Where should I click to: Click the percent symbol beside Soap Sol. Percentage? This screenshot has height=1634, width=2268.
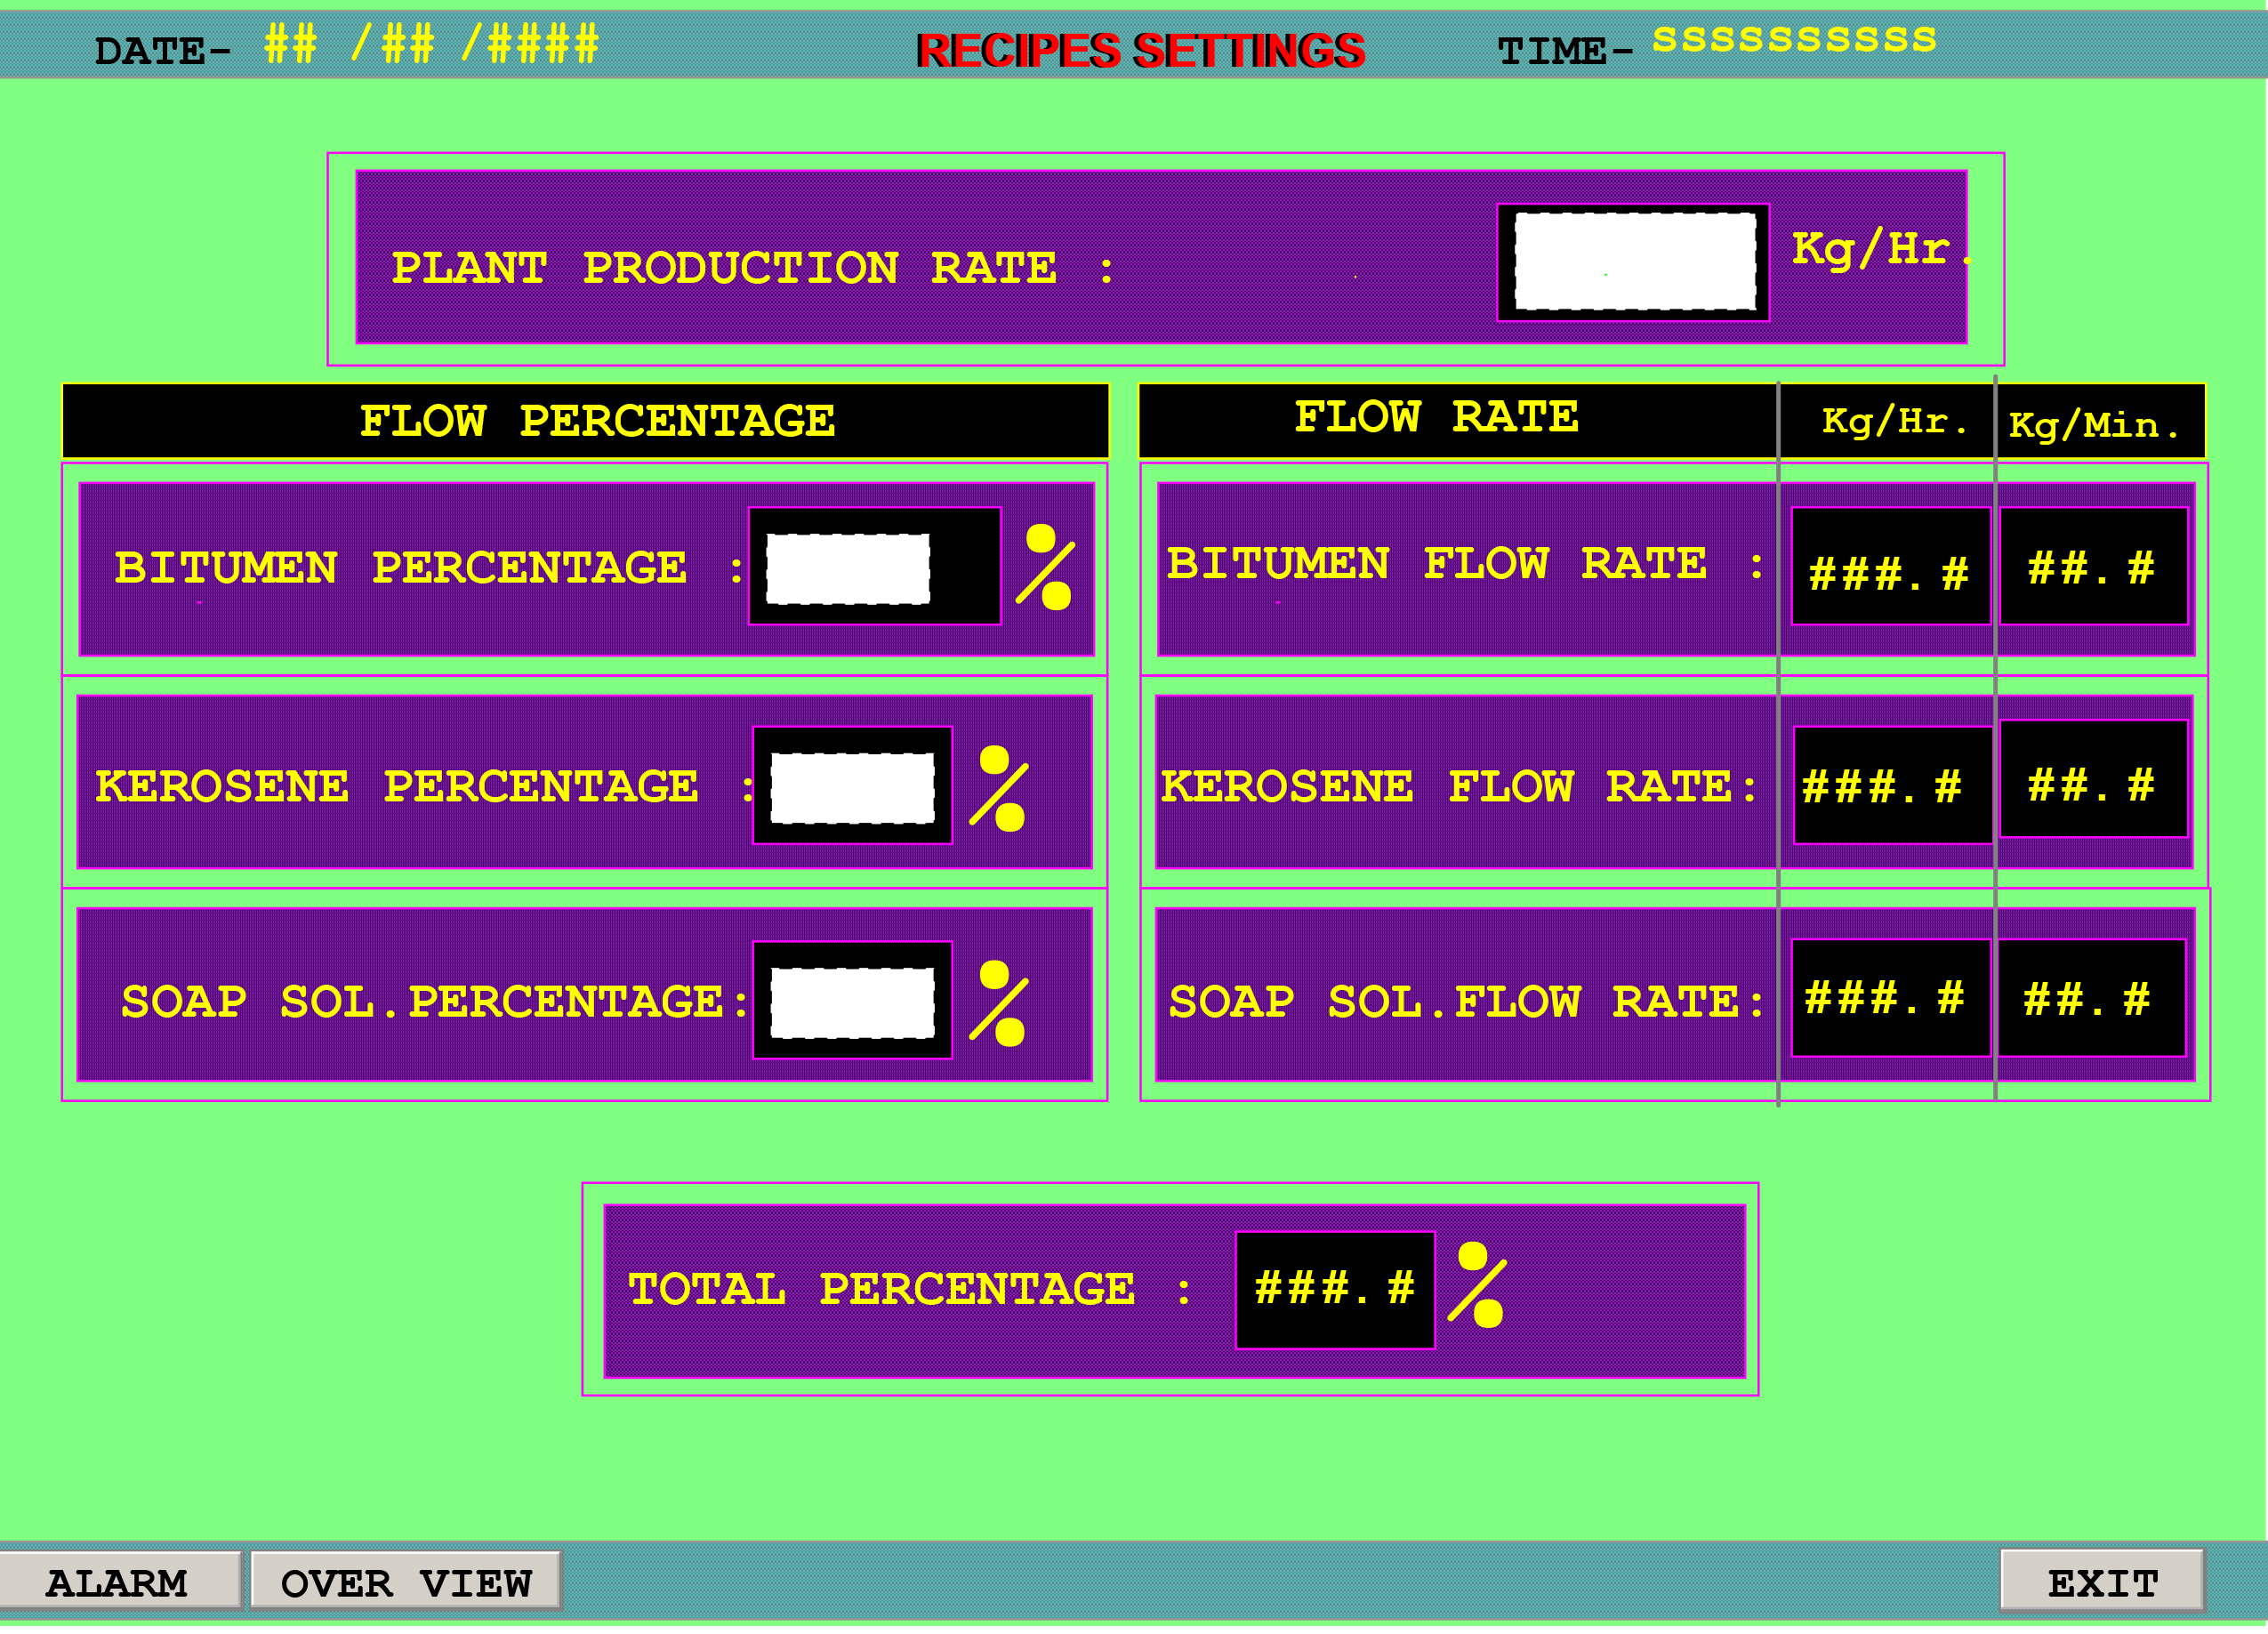click(1001, 1005)
